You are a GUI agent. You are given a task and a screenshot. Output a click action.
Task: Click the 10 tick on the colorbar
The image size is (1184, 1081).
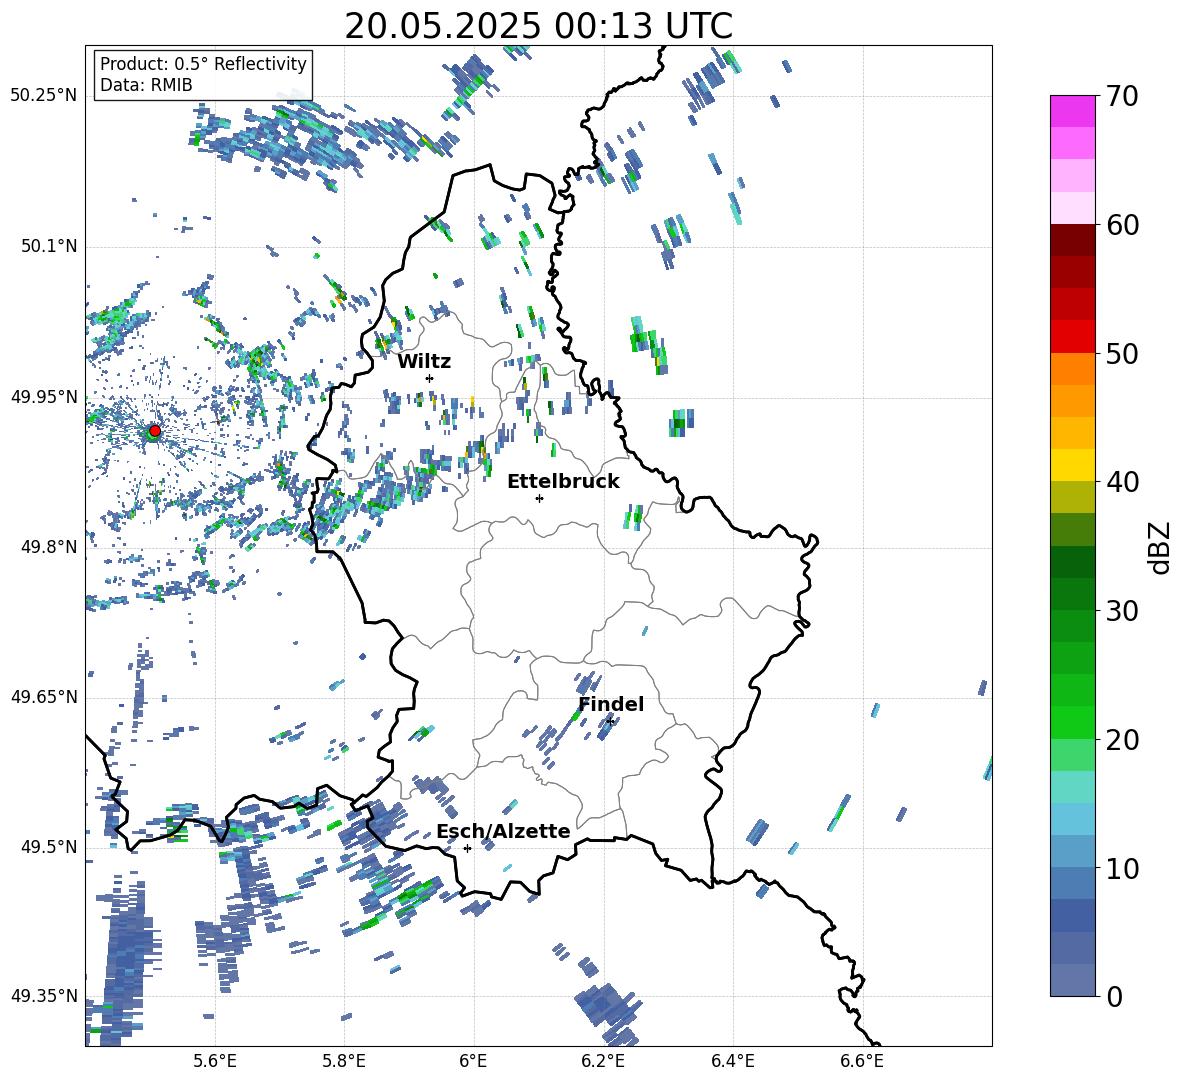tap(1122, 868)
